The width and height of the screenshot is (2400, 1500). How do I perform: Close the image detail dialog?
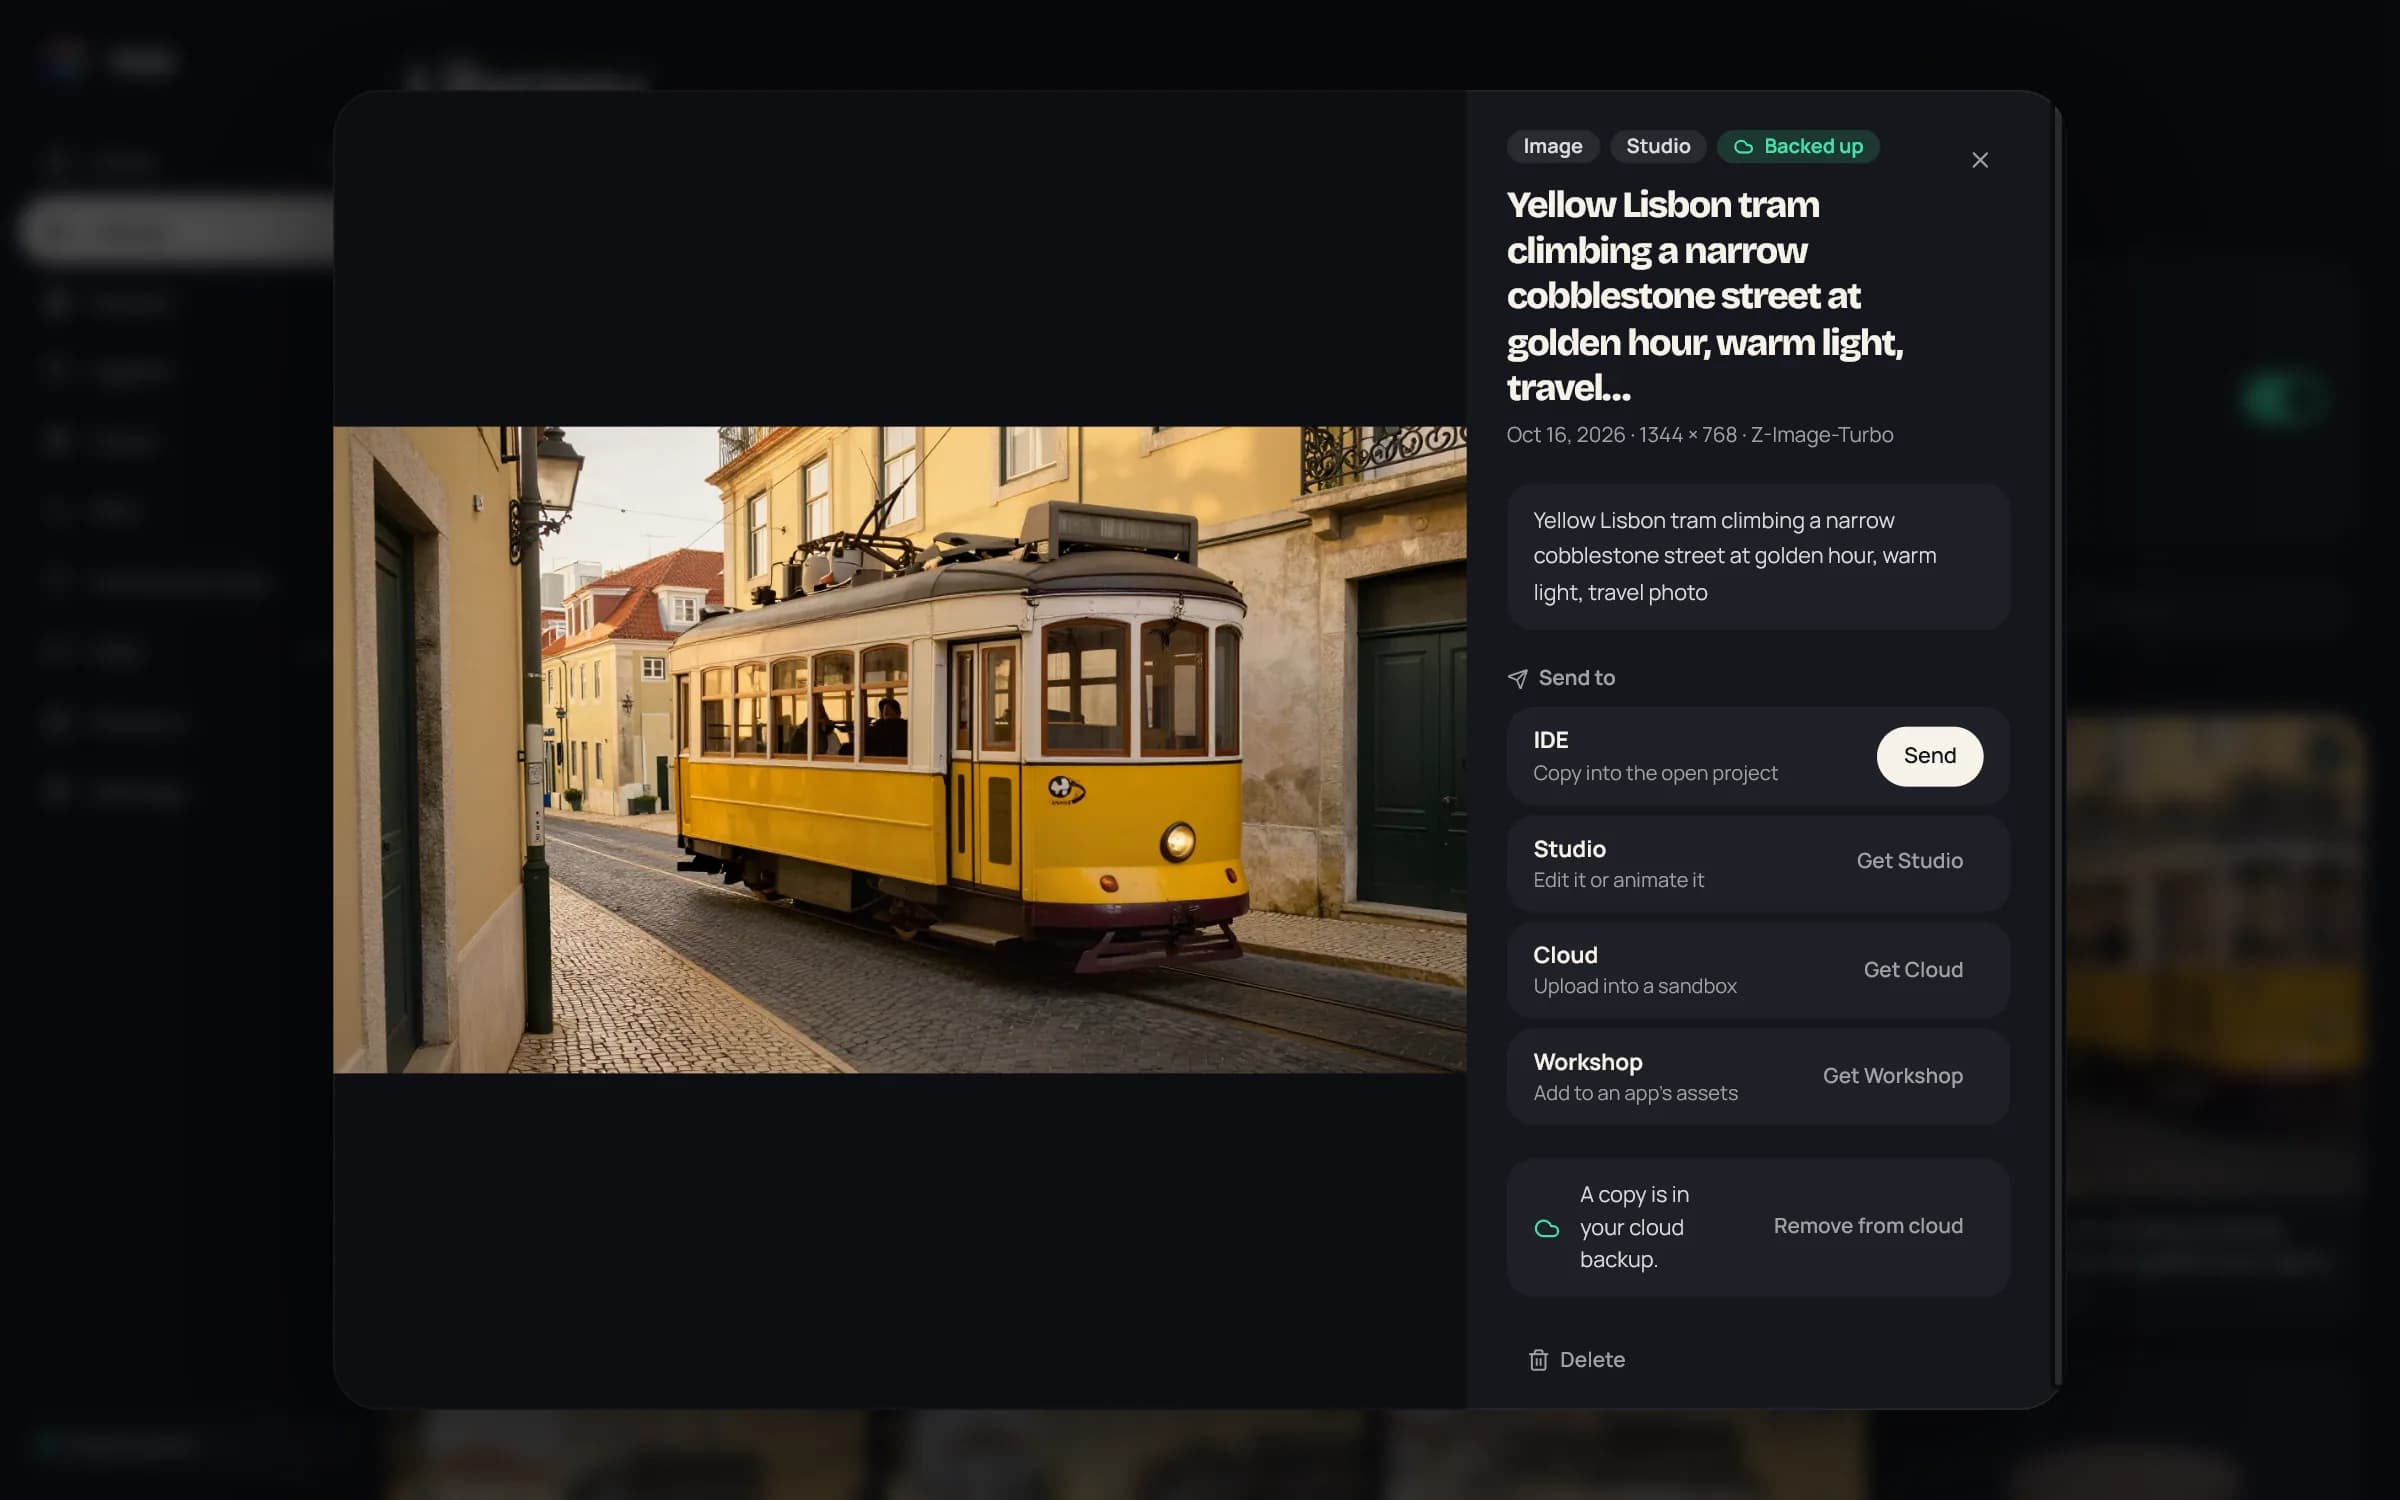[x=1979, y=160]
